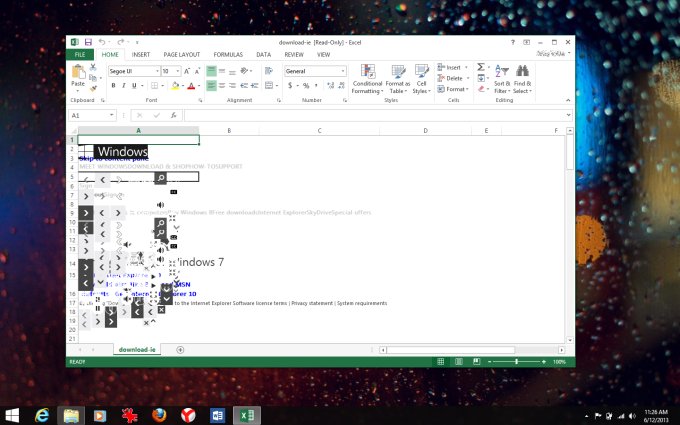Image resolution: width=680 pixels, height=425 pixels.
Task: Switch to the VIEW tab
Action: 324,55
